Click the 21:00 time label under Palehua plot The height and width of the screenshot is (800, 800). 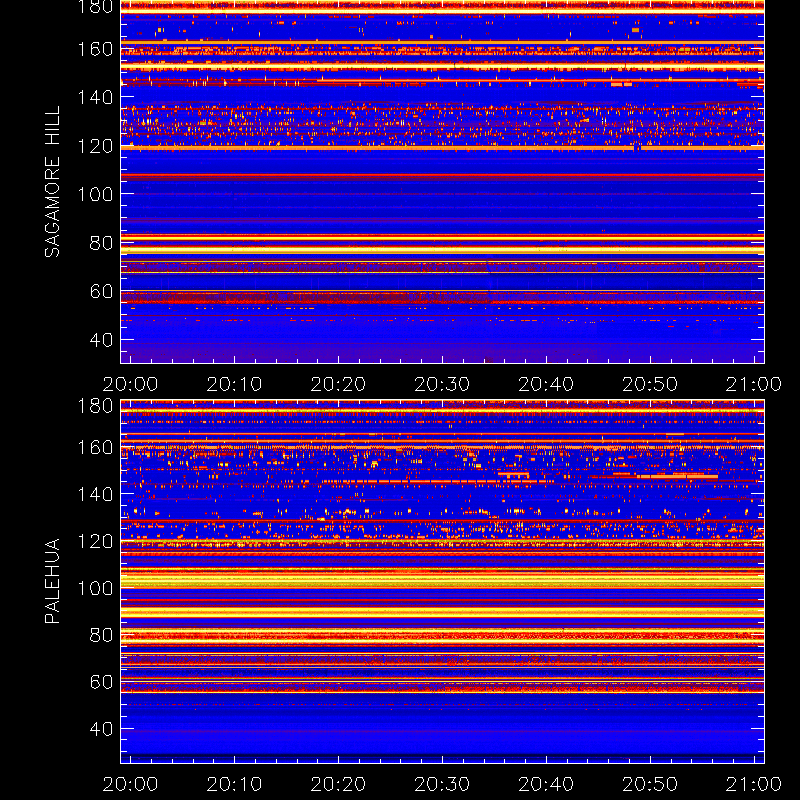click(754, 784)
